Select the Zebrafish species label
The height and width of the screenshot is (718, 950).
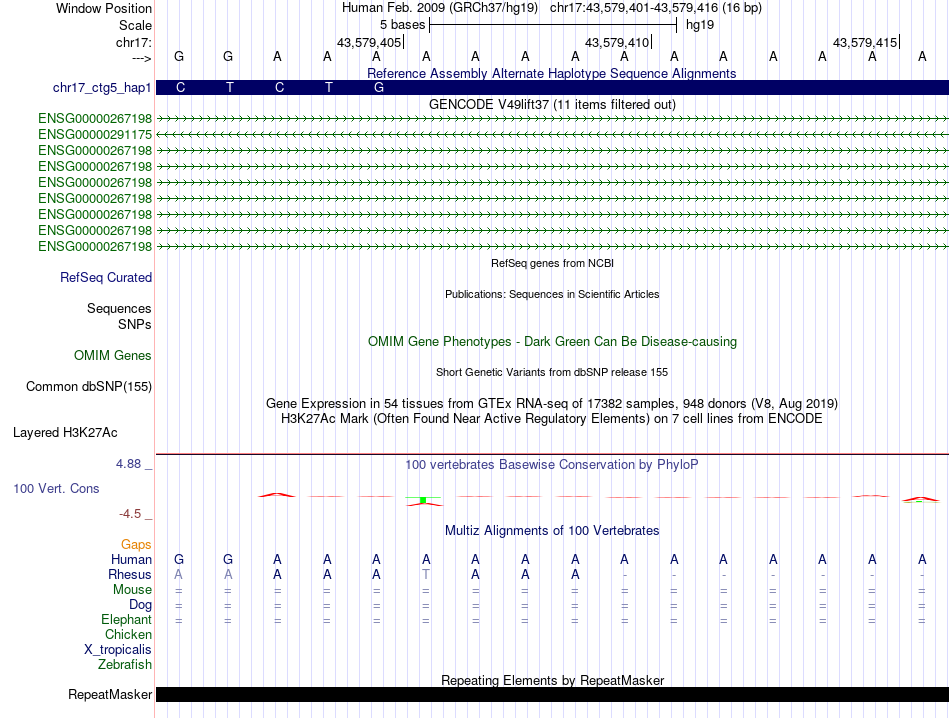pos(125,665)
